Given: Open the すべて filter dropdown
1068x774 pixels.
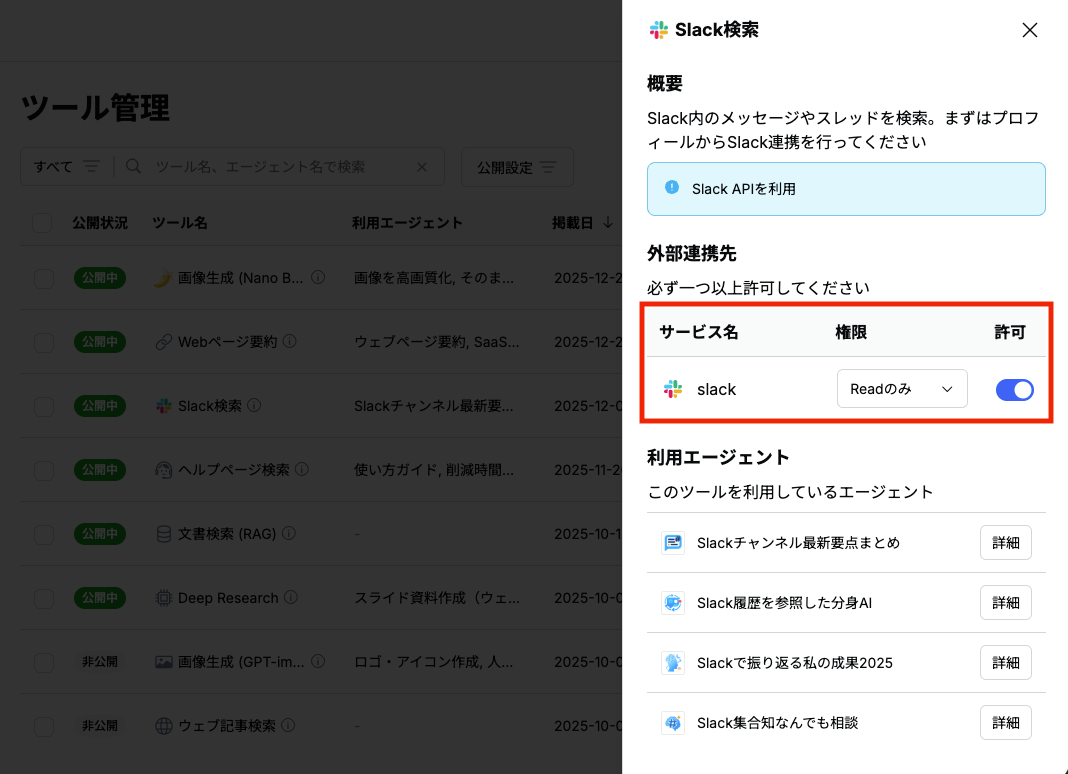Looking at the screenshot, I should [x=67, y=167].
